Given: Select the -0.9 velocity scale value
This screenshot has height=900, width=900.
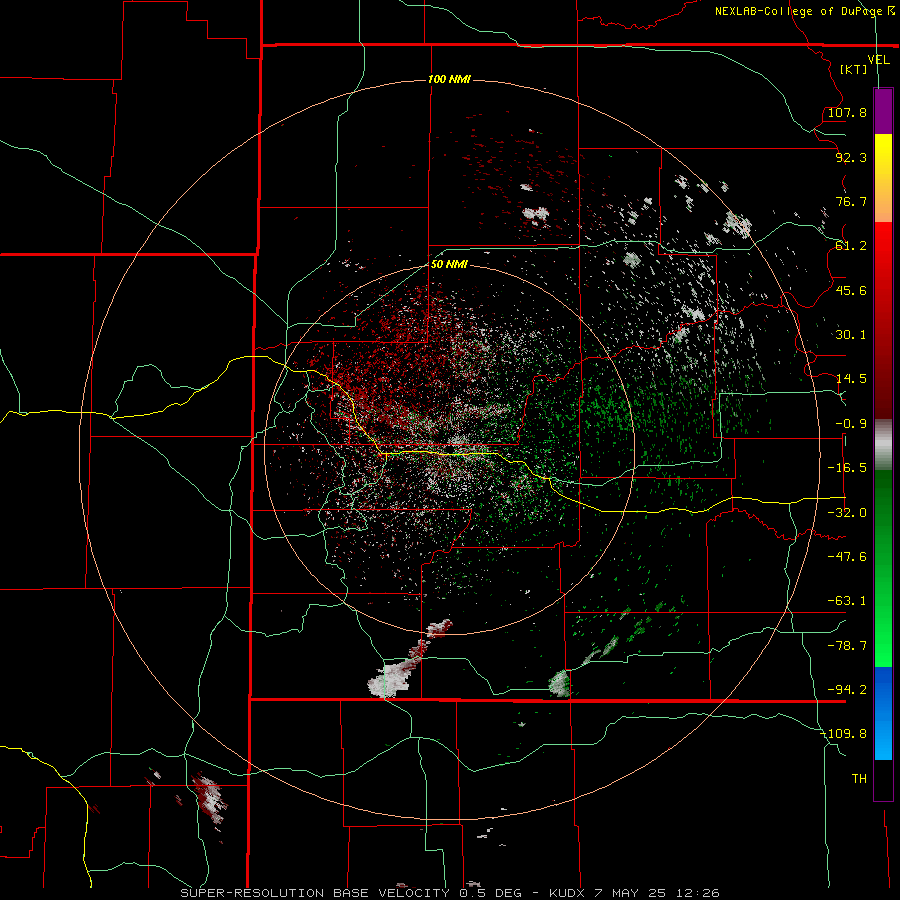Looking at the screenshot, I should click(851, 424).
